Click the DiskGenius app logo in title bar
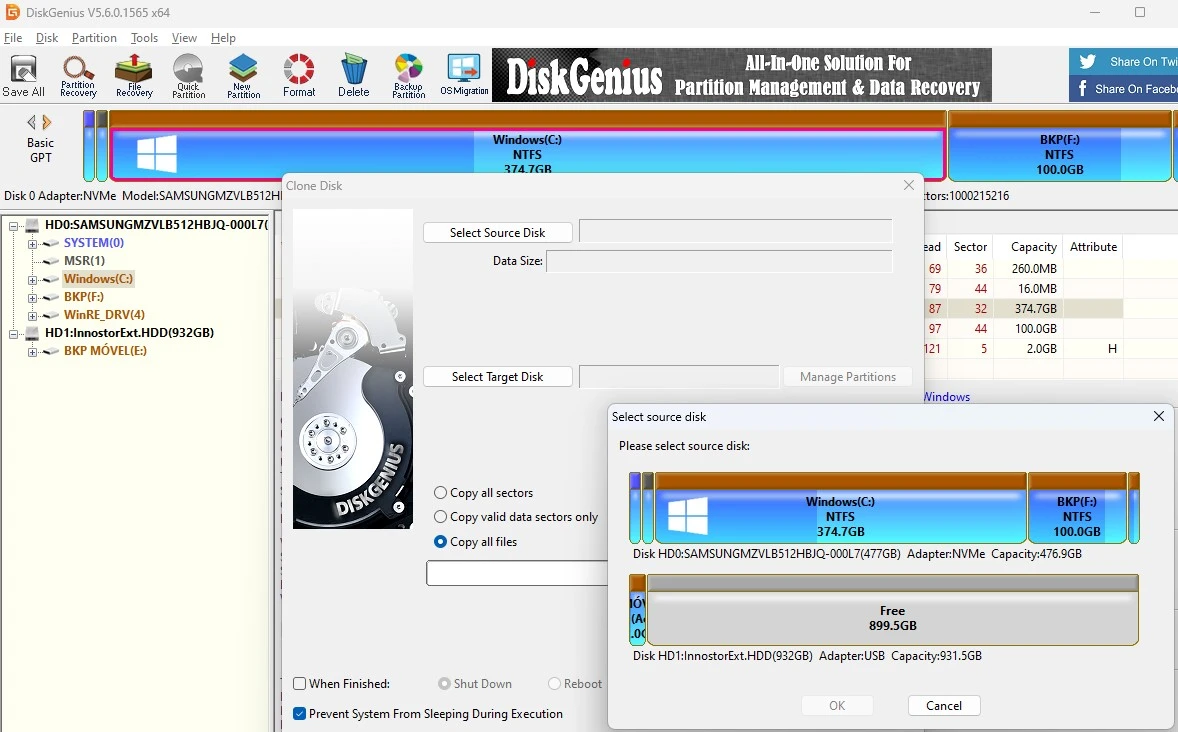 12,12
